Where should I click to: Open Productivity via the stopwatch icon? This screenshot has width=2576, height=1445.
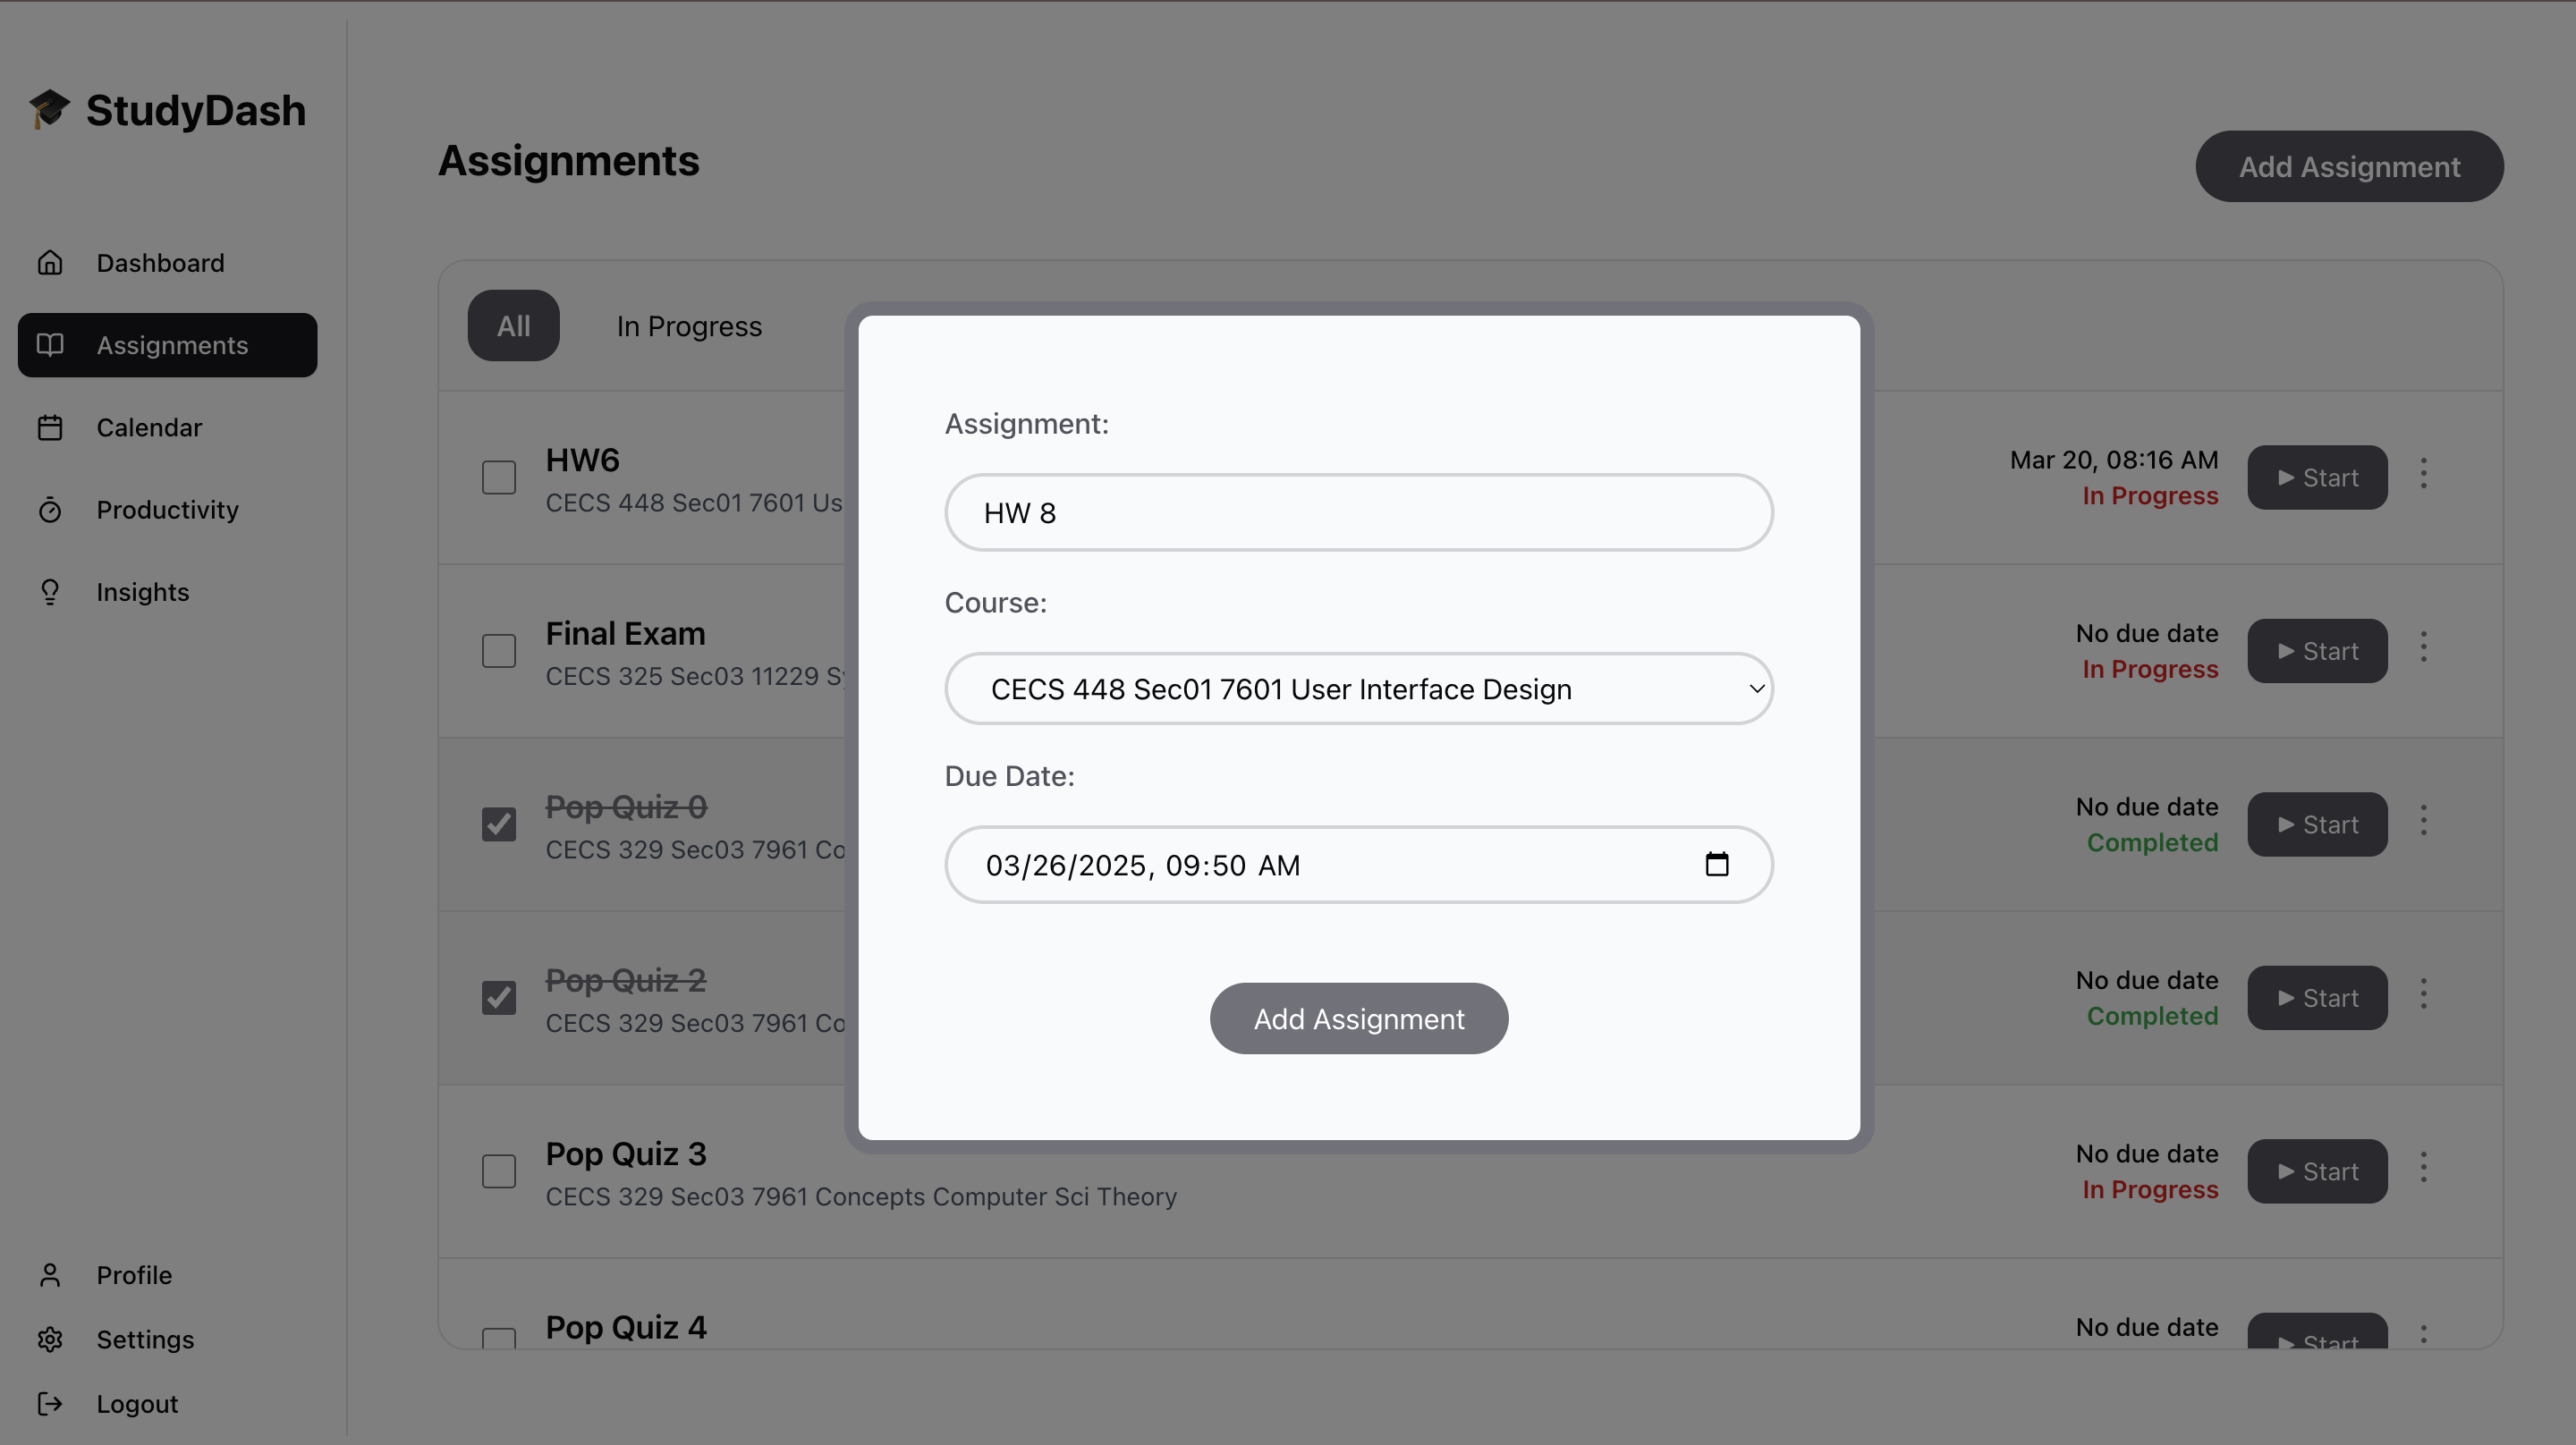pyautogui.click(x=50, y=510)
